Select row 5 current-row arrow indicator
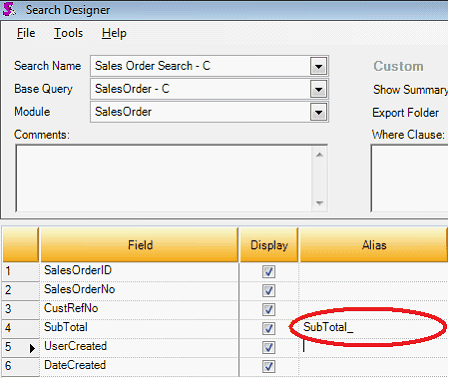449x379 pixels. 32,348
